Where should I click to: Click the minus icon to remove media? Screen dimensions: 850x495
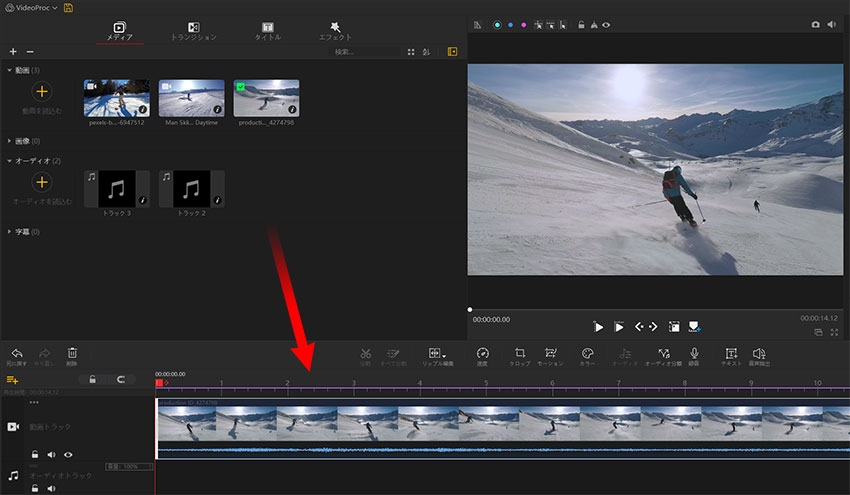[x=30, y=52]
